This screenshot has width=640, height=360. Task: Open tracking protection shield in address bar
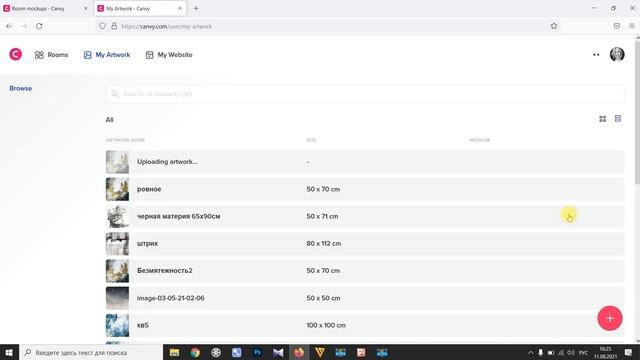[x=102, y=26]
